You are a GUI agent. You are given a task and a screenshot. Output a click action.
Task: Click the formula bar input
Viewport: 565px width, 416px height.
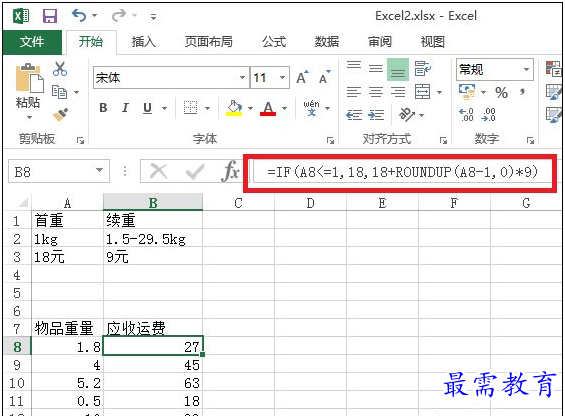402,172
